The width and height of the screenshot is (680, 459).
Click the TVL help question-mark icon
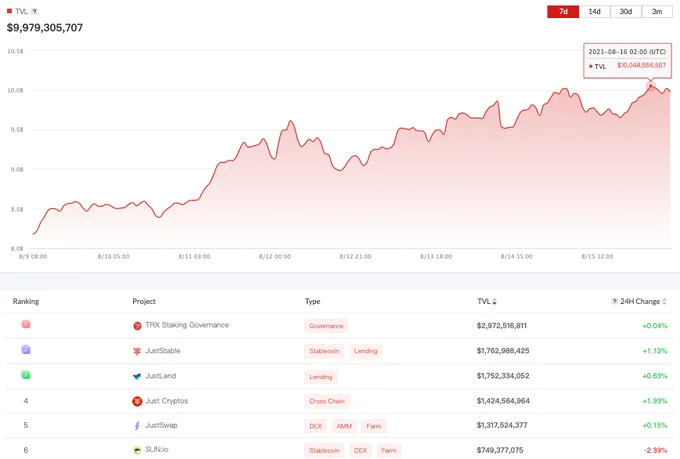coord(34,11)
